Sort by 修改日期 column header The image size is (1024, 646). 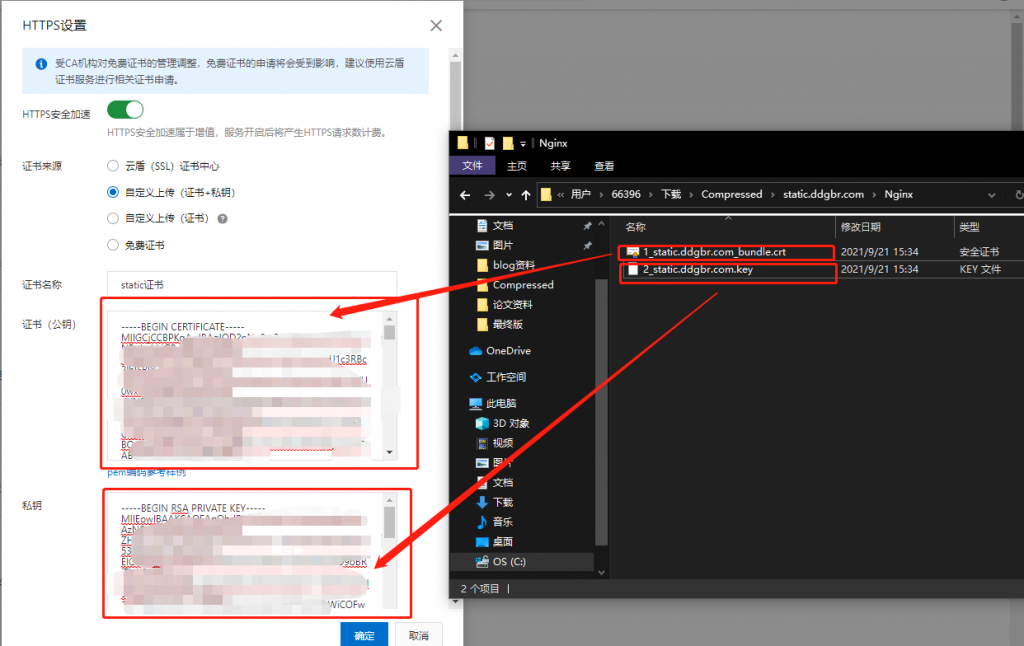tap(861, 227)
